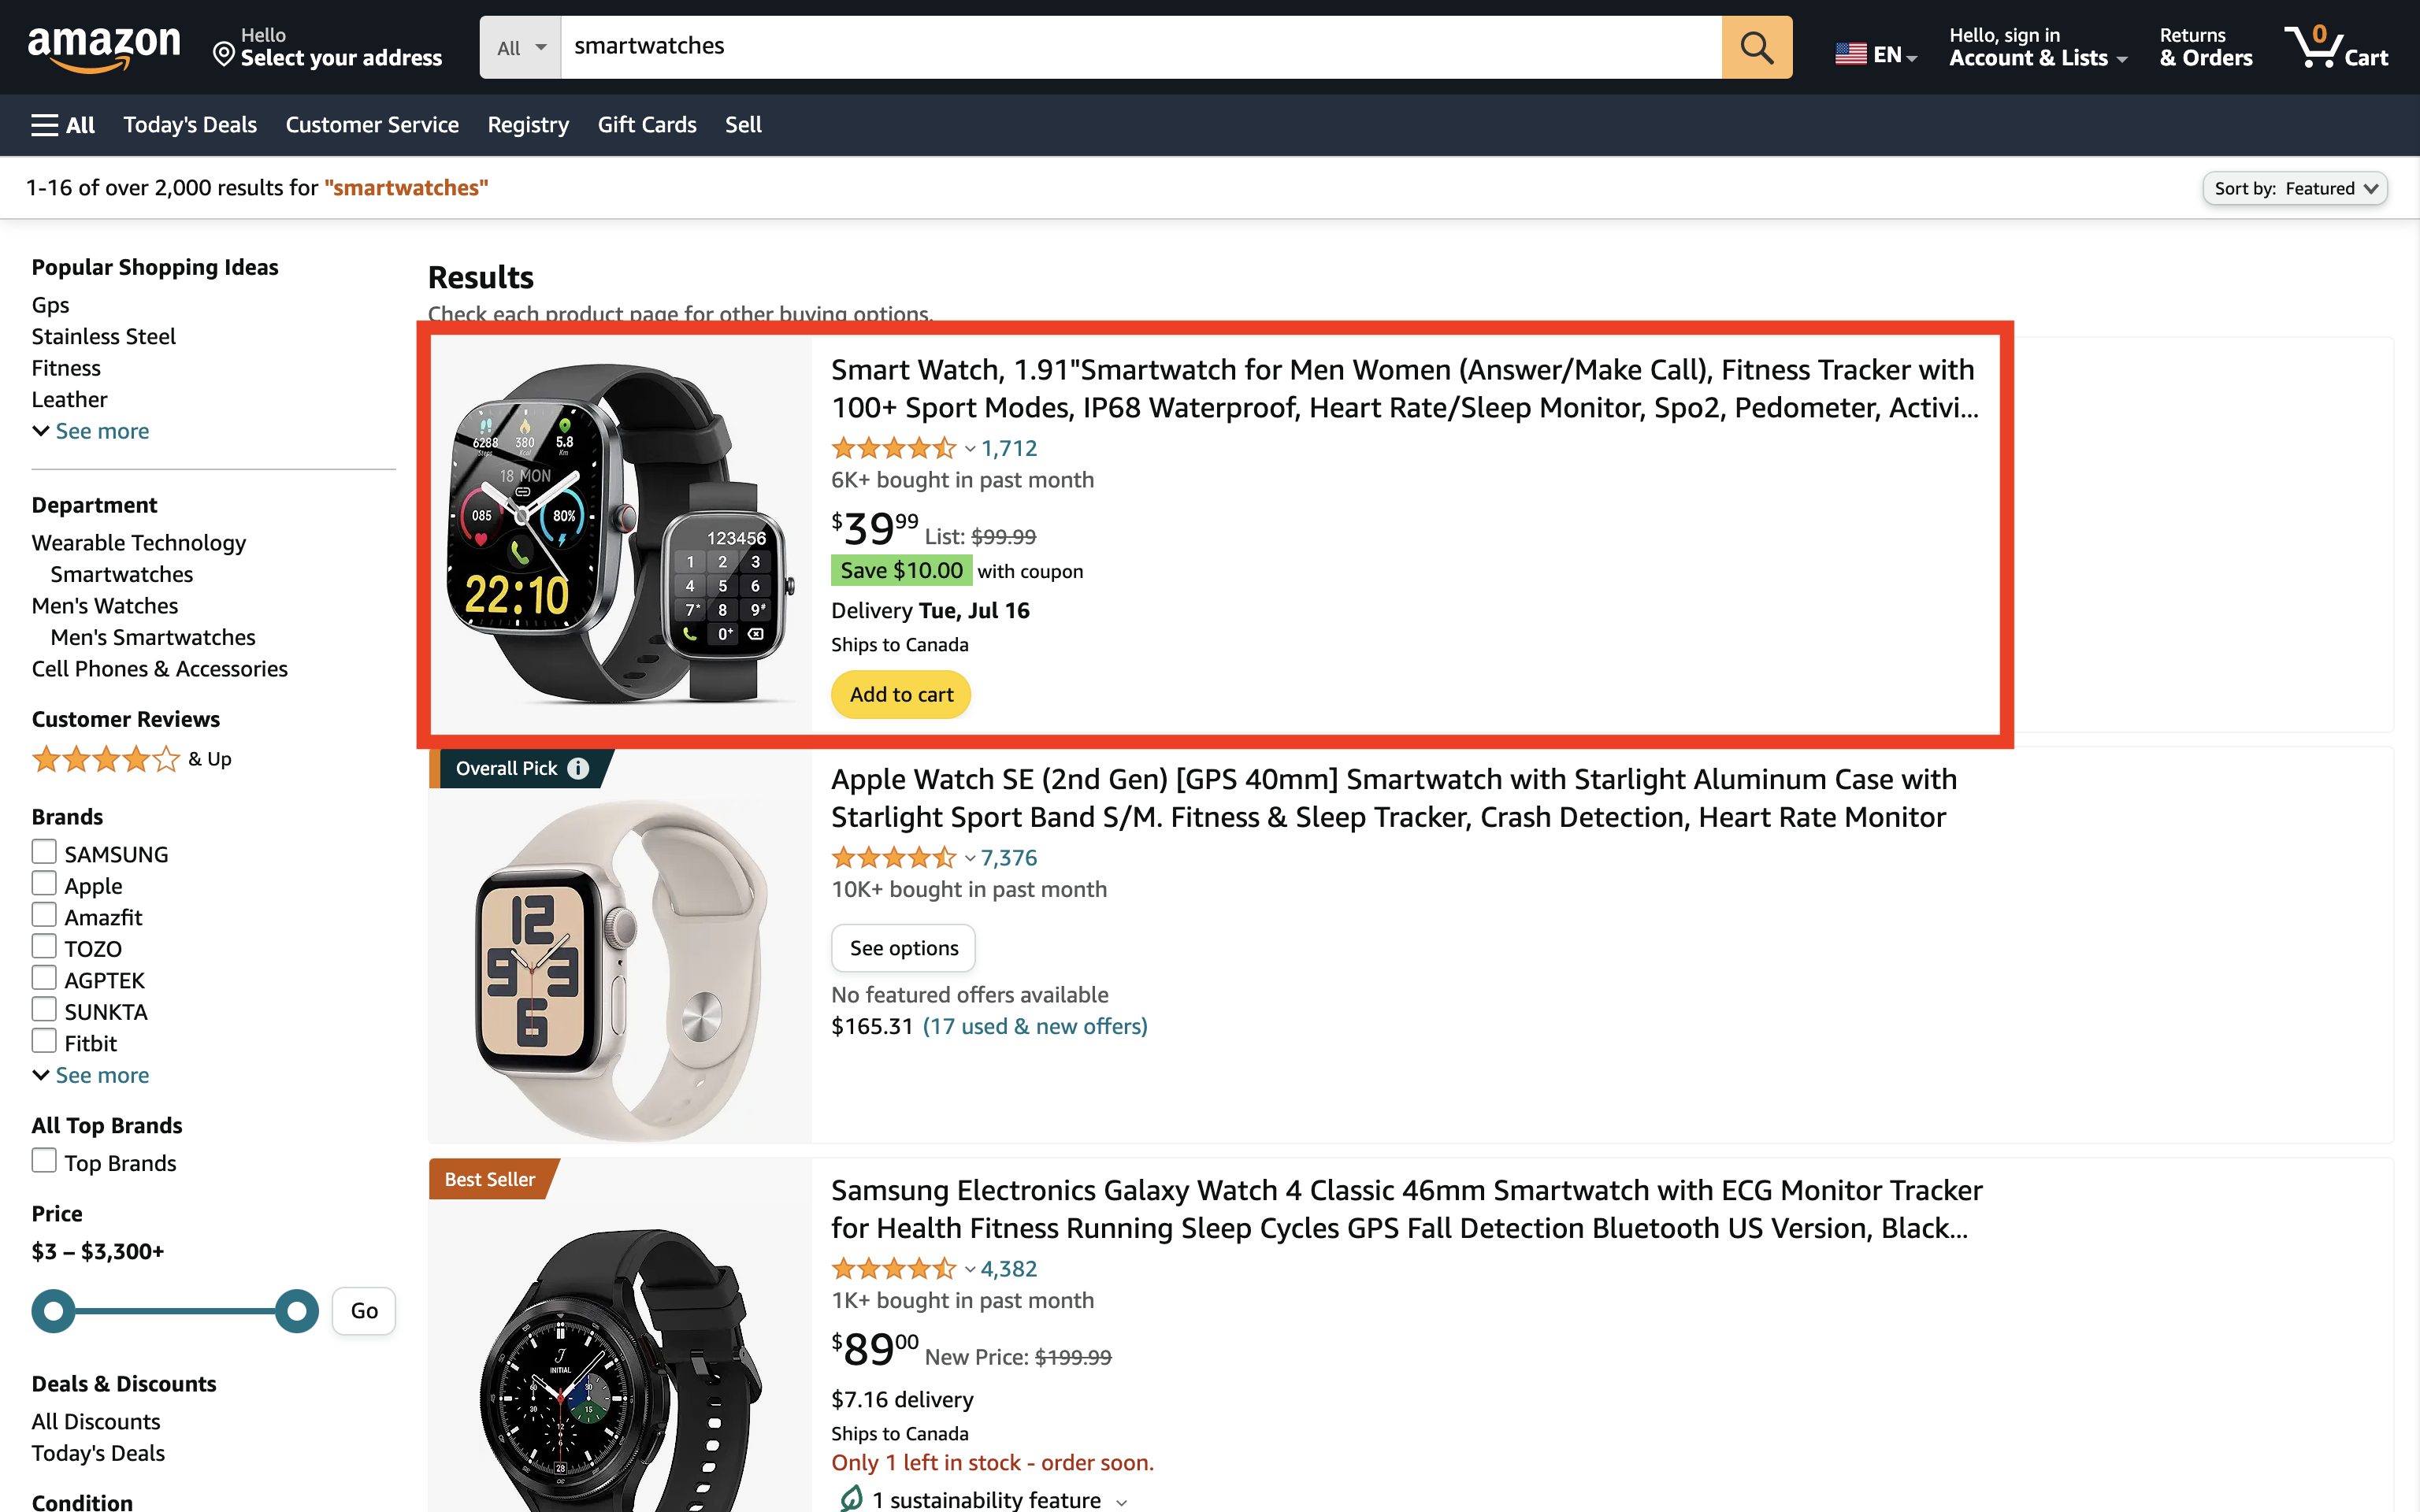Click See options for Apple Watch SE
The height and width of the screenshot is (1512, 2420).
point(903,948)
